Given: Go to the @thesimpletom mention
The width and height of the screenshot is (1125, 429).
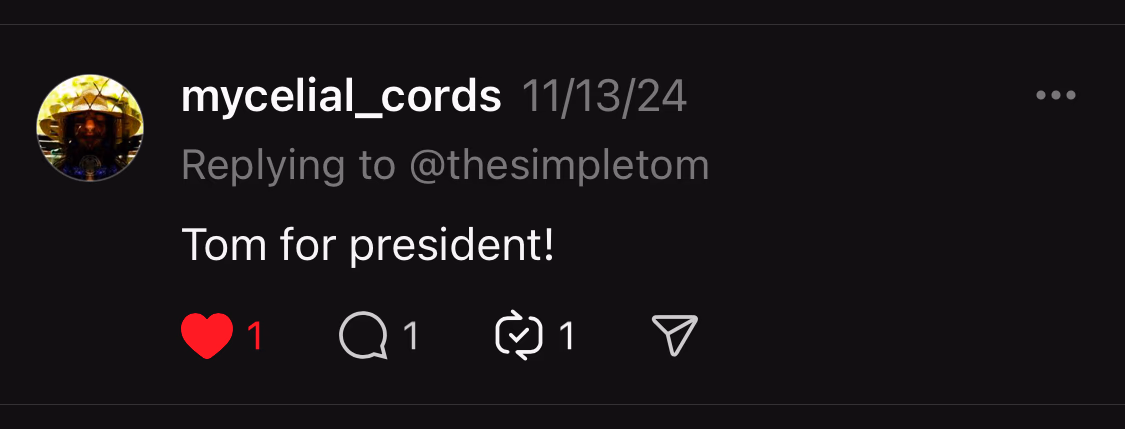Looking at the screenshot, I should pos(559,165).
